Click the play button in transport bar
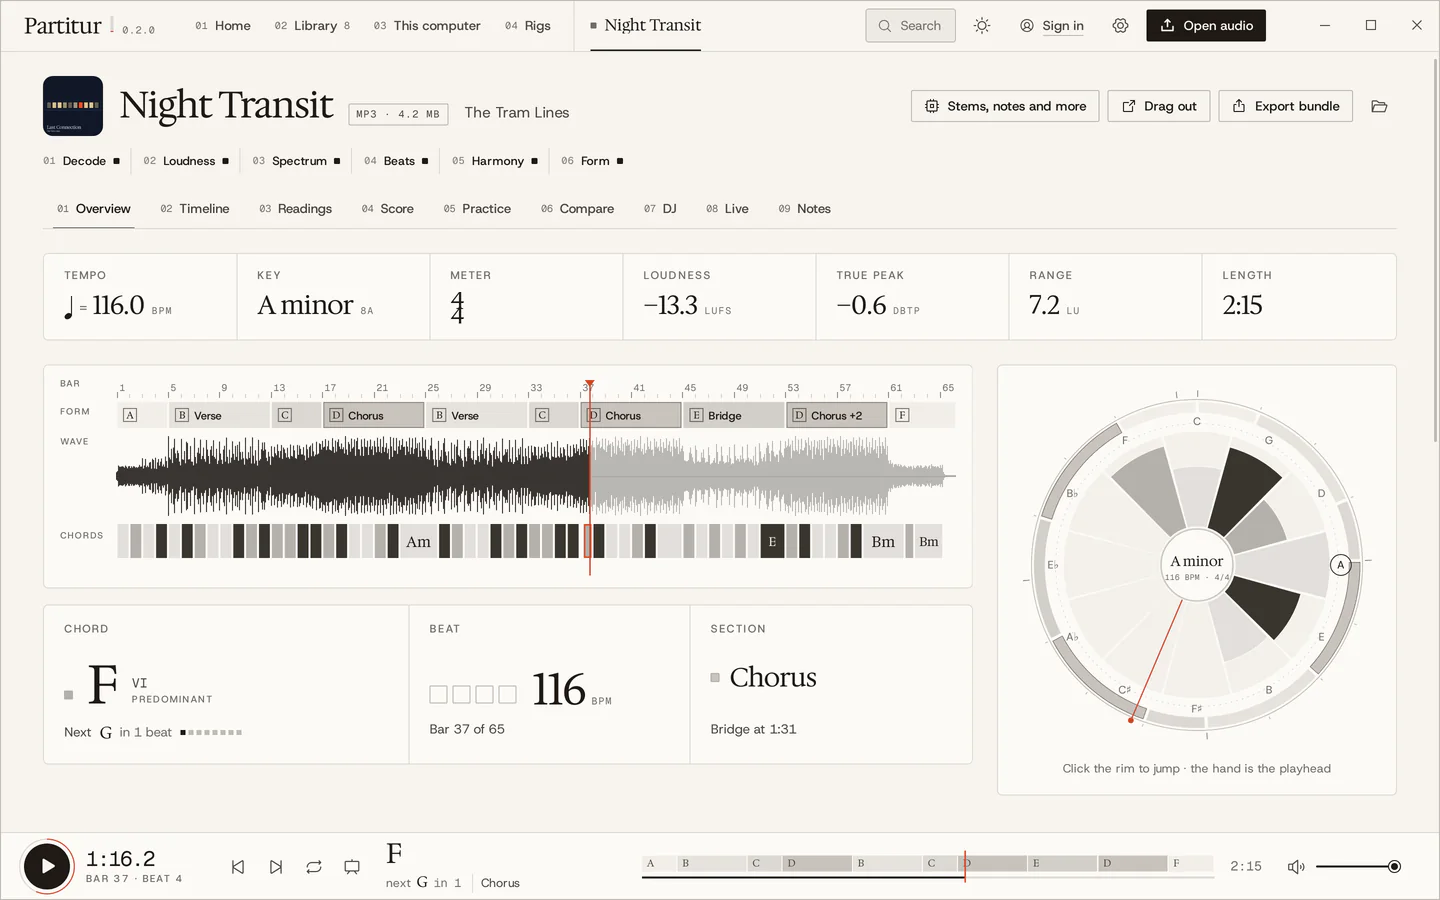 (47, 866)
